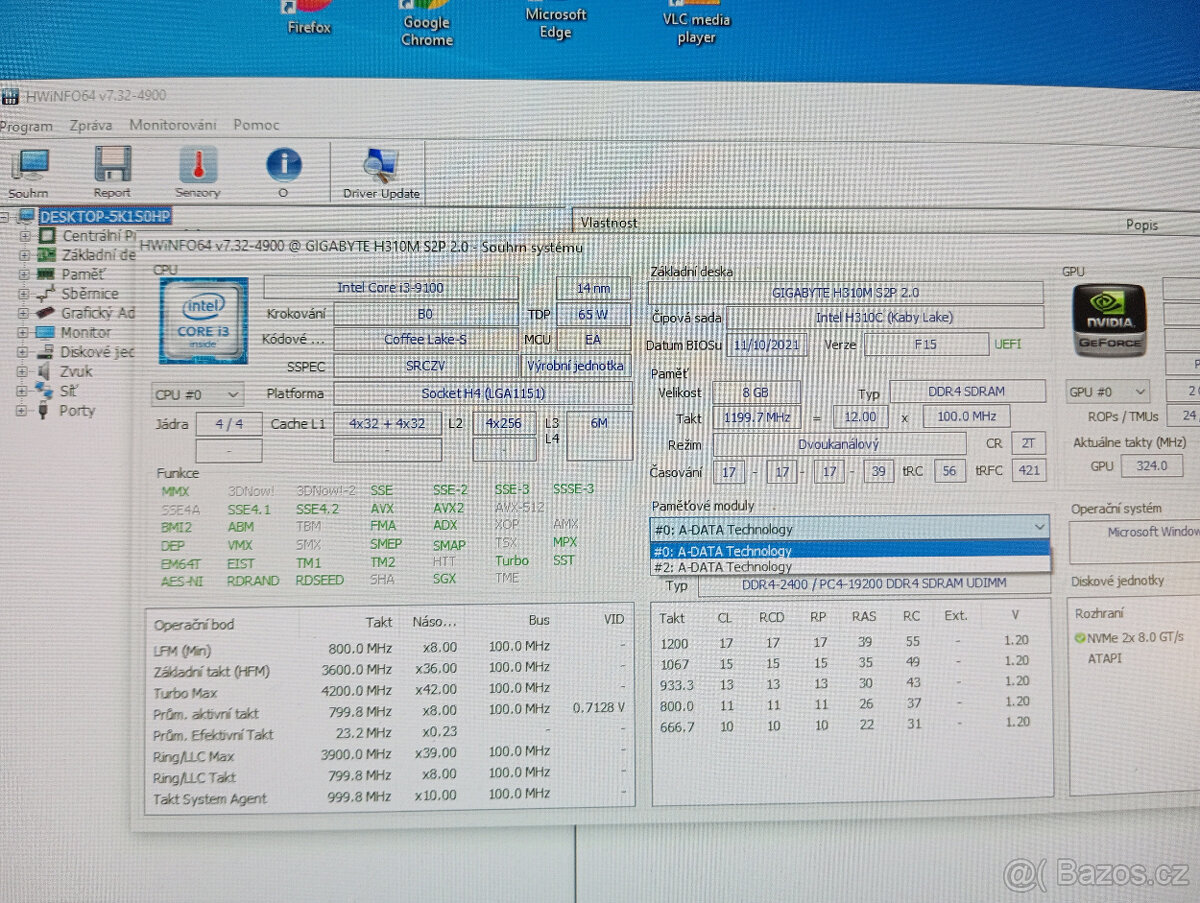Click the Vlastnost column header
This screenshot has height=903, width=1200.
(609, 222)
